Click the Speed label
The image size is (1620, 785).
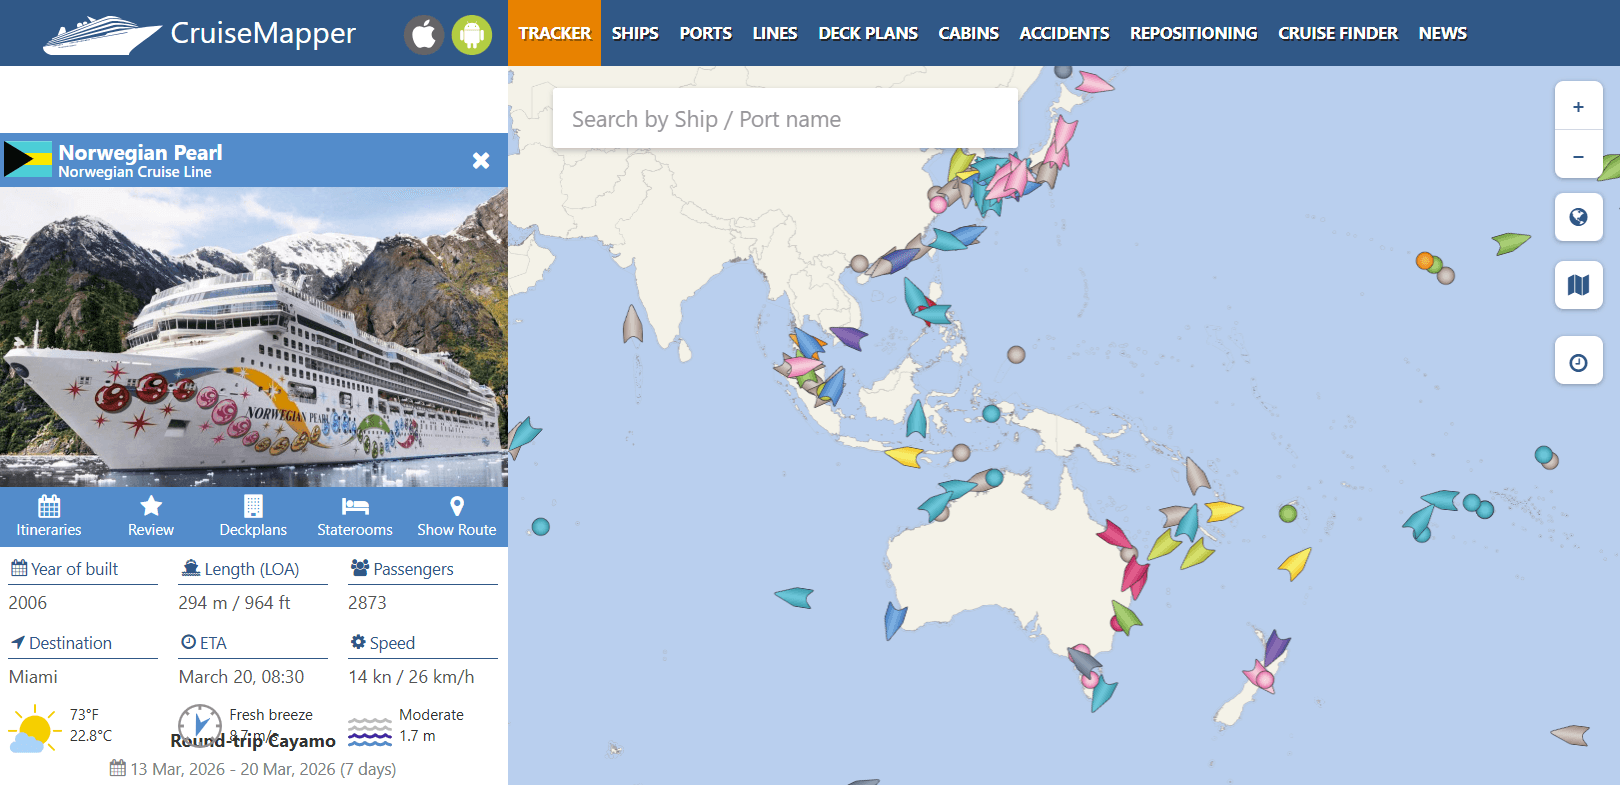[x=392, y=643]
